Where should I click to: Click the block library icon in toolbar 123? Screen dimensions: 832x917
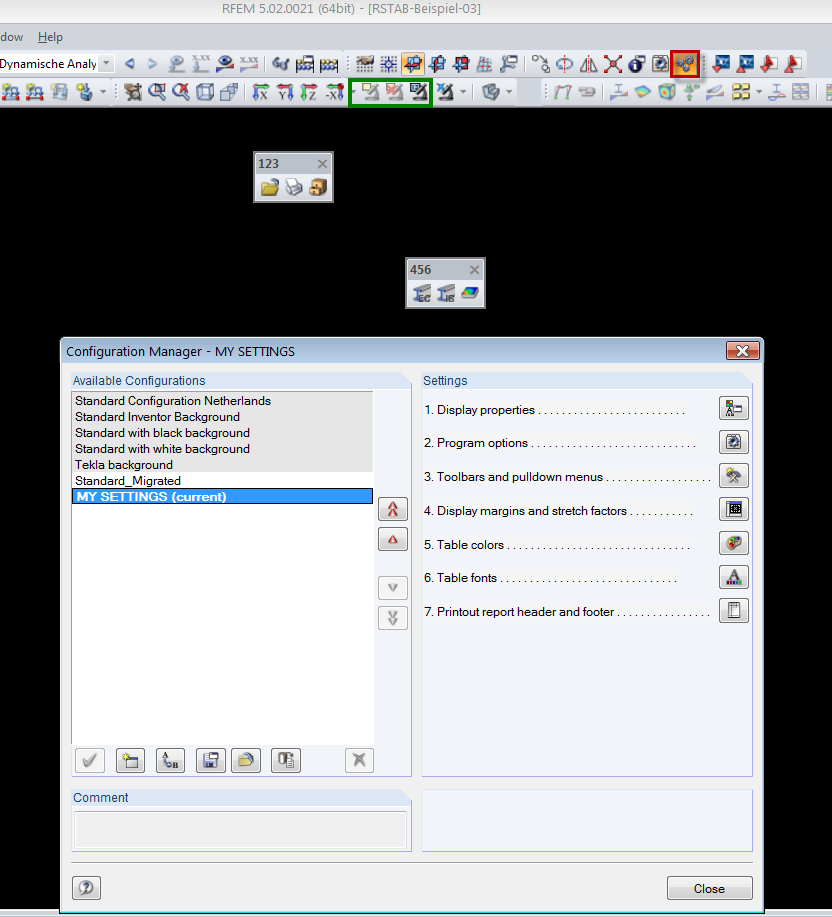(317, 187)
